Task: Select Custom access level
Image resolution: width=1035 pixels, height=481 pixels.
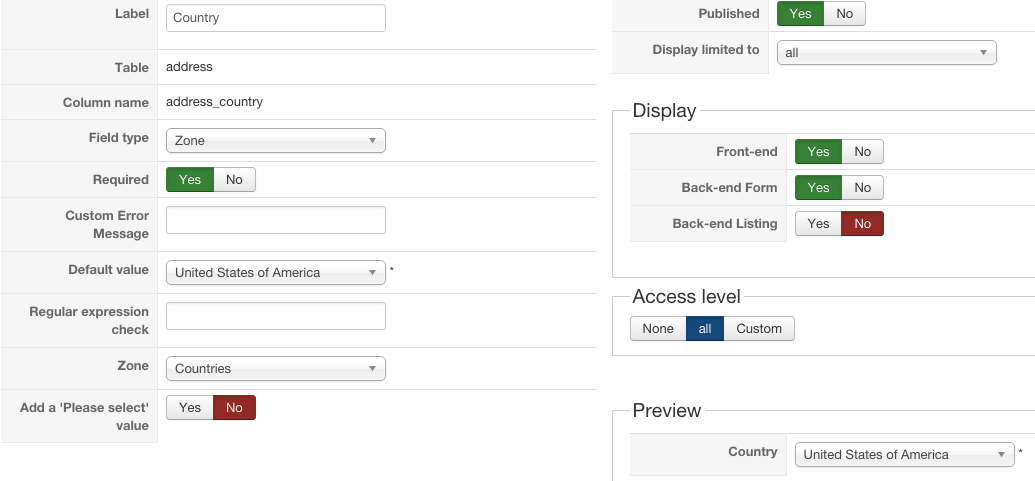Action: 759,329
